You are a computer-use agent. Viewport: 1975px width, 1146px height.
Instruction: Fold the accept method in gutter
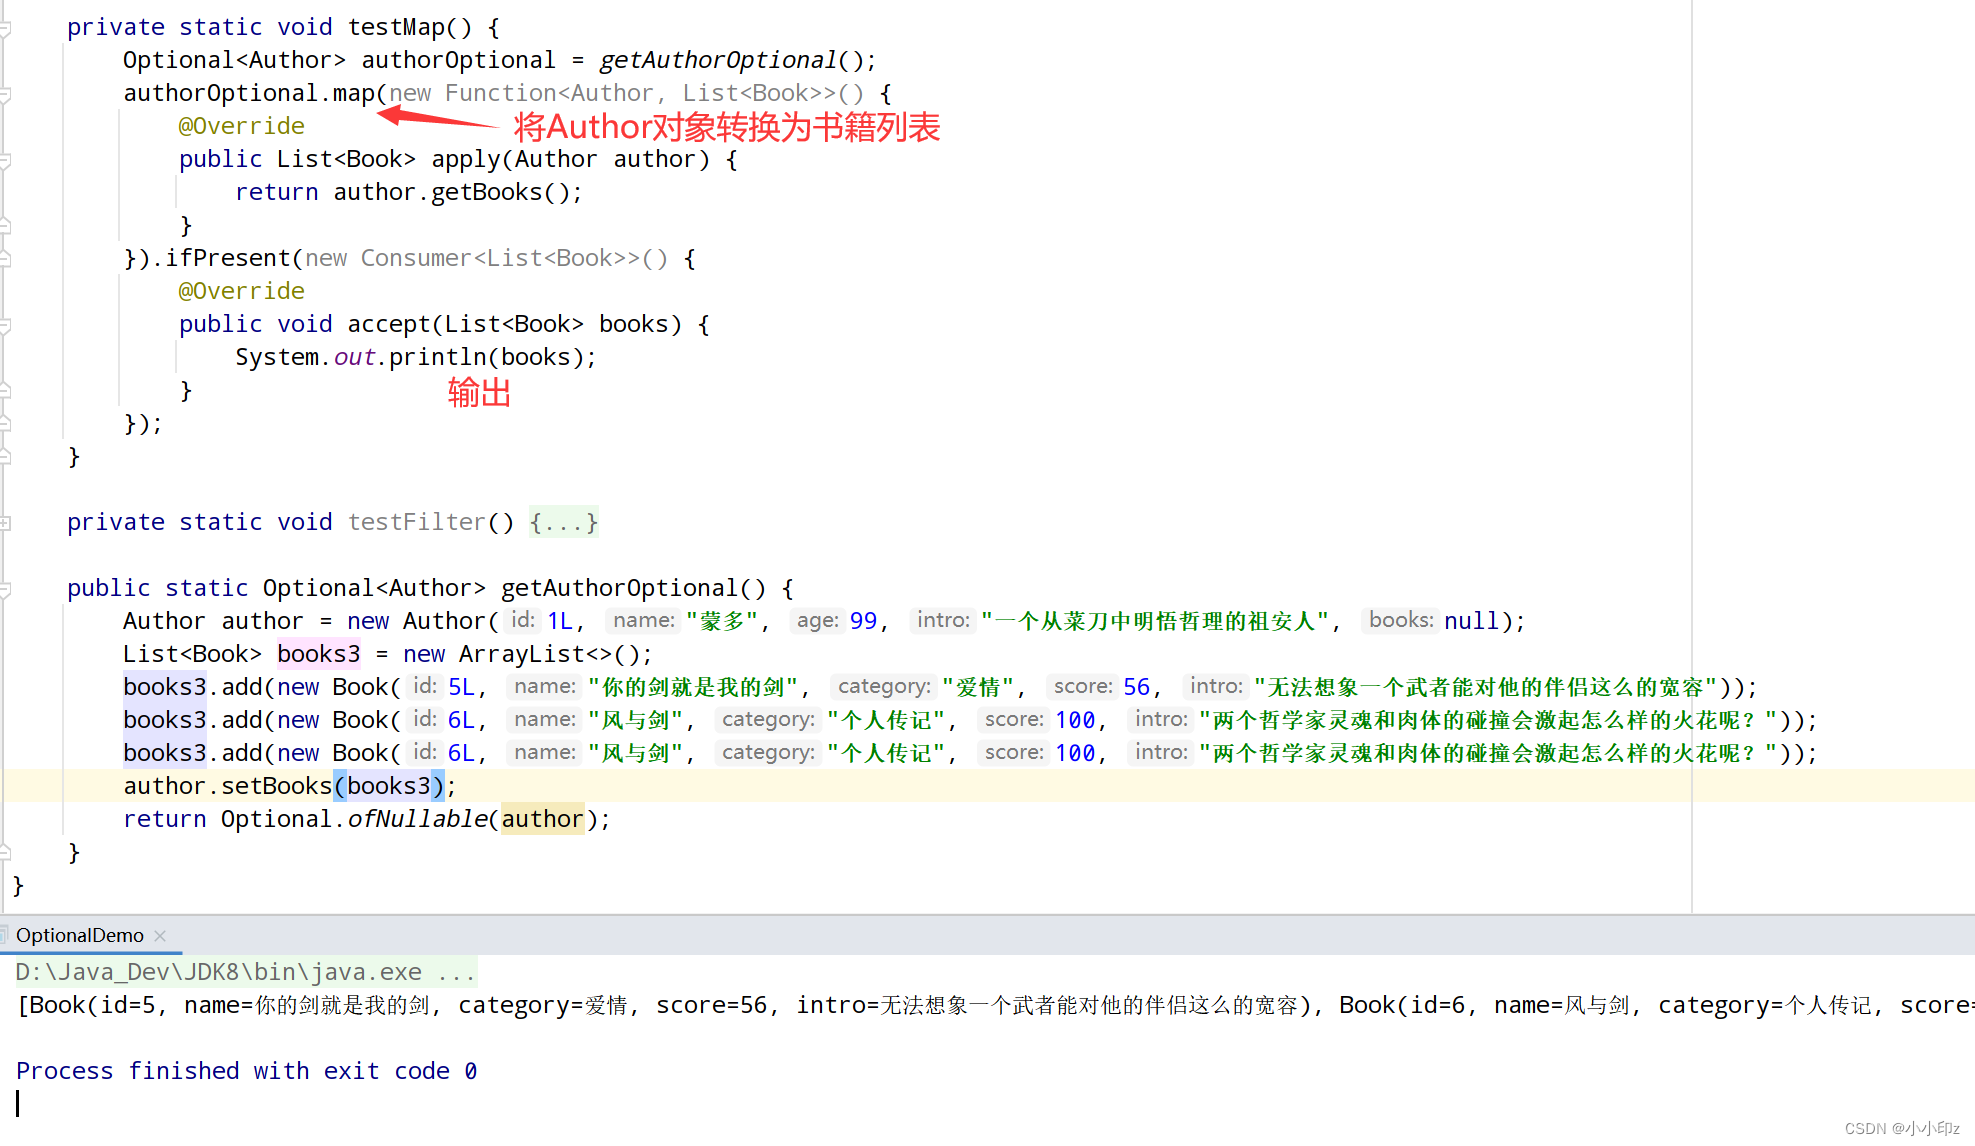tap(5, 325)
